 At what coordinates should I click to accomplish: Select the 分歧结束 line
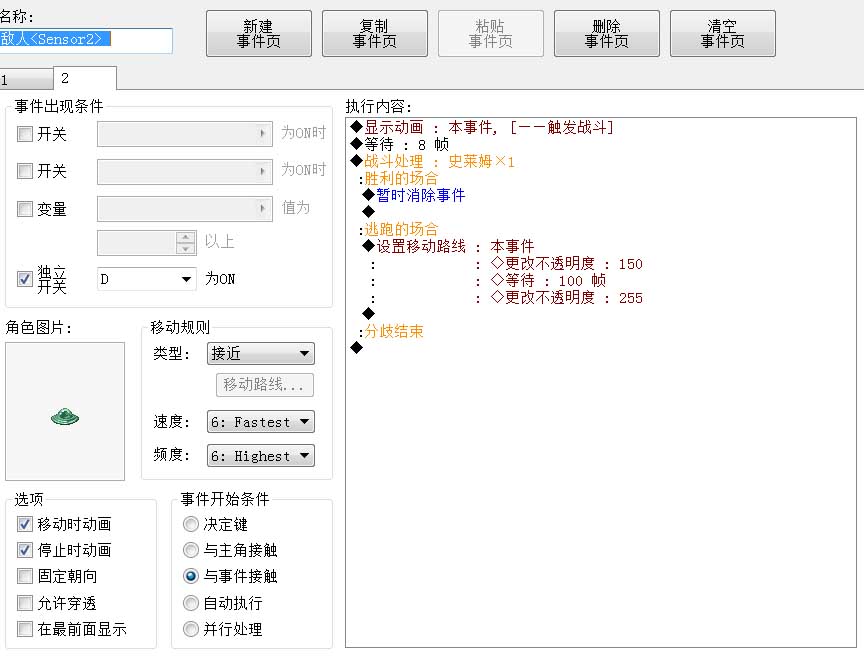point(391,331)
